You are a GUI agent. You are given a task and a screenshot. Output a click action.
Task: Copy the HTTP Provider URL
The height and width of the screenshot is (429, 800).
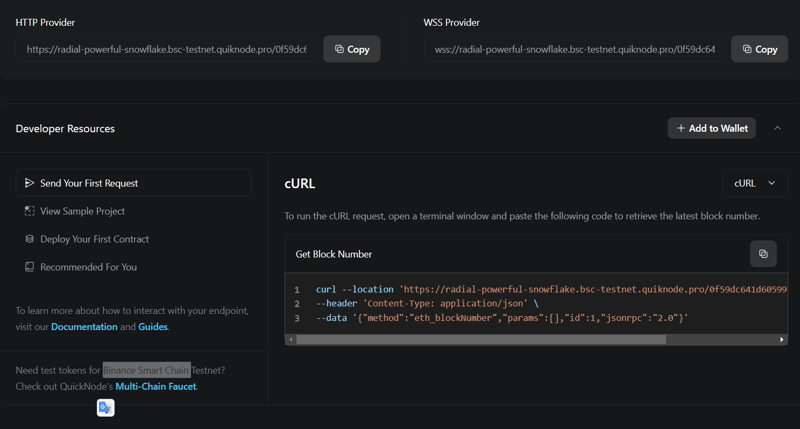pyautogui.click(x=351, y=49)
